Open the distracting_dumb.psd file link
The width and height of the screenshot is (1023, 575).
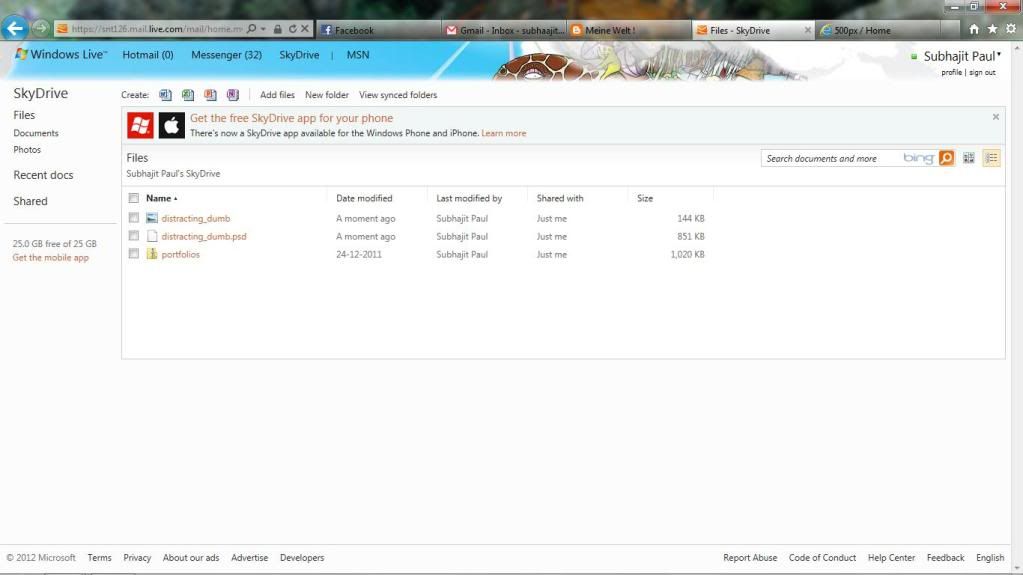point(204,236)
